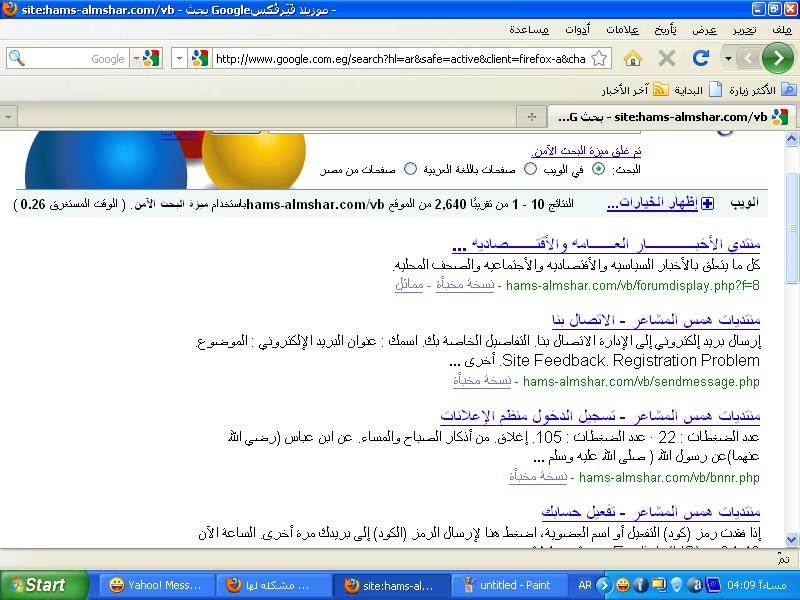
Task: Click the green Back navigation arrow
Action: (x=776, y=58)
